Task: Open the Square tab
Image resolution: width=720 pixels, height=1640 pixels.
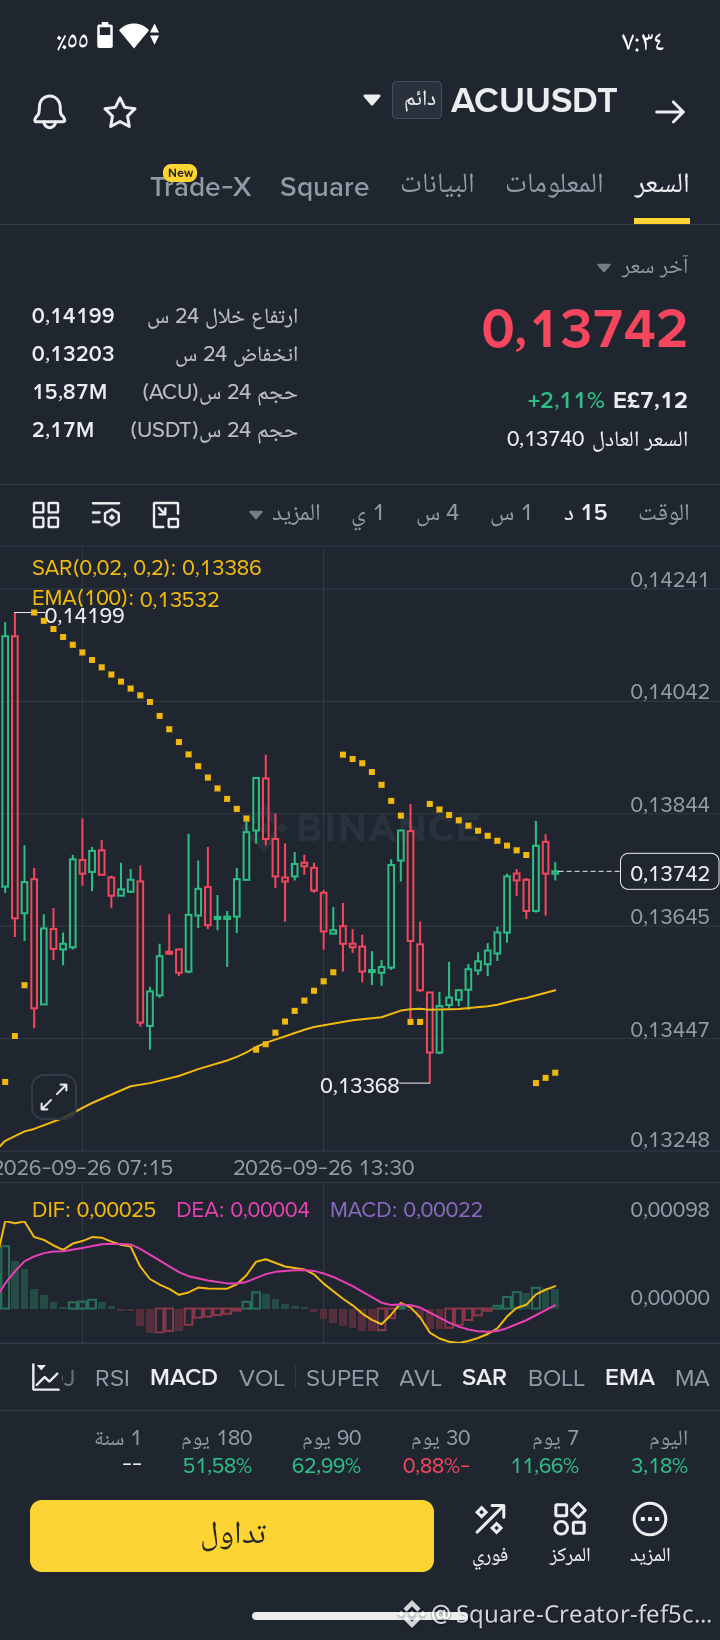Action: [325, 187]
